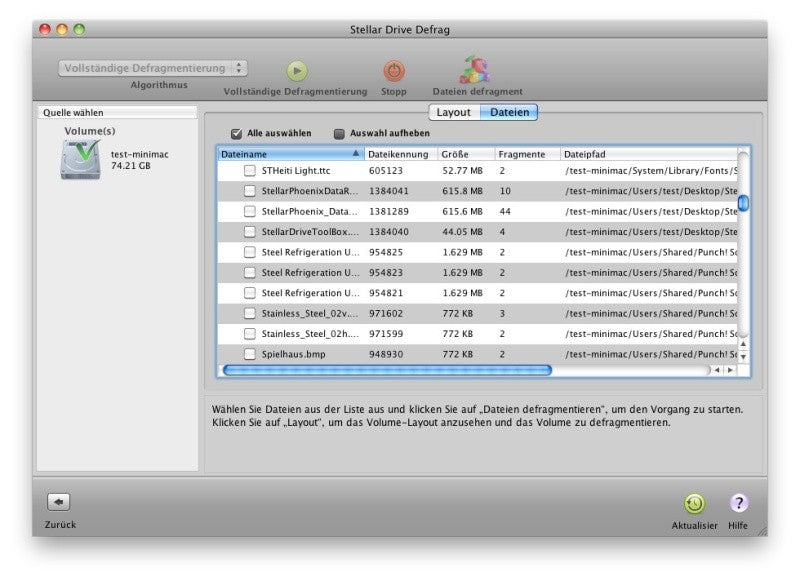Viewport: 800px width, 581px height.
Task: Check the StellarPhoenixDataR... file checkbox
Action: pyautogui.click(x=249, y=191)
